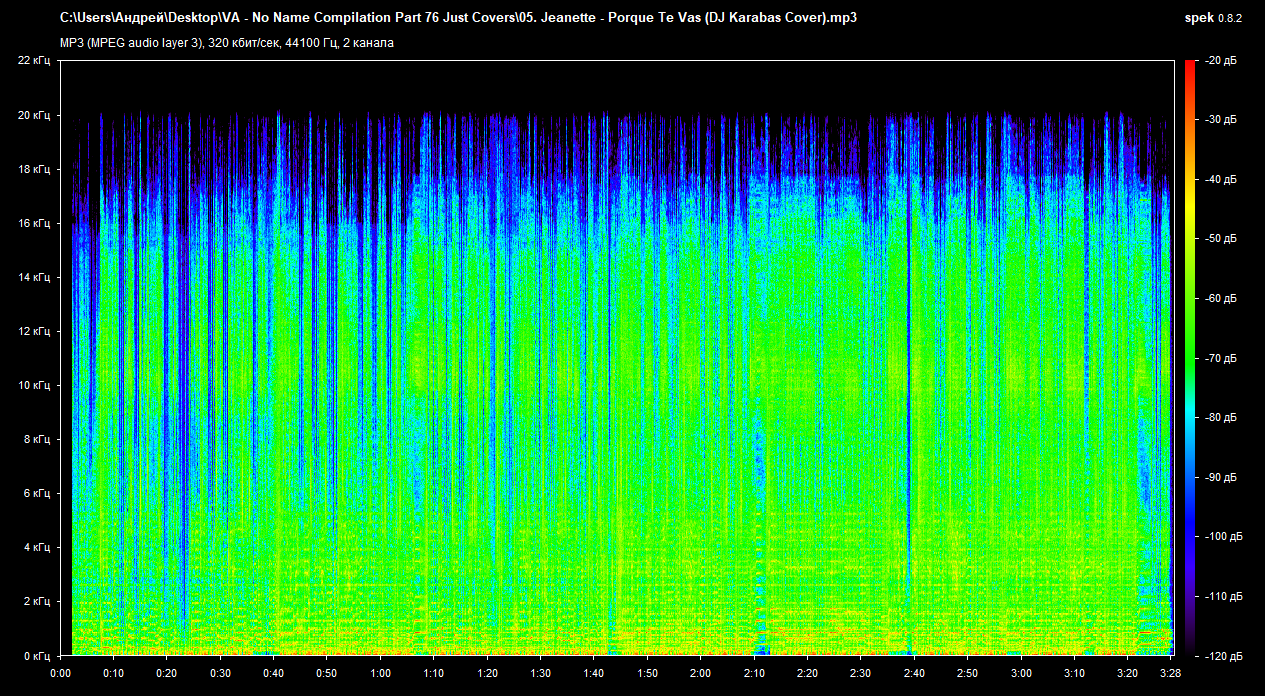This screenshot has height=696, width=1265.
Task: Select the "-30 дБ" scale label
Action: click(x=1221, y=120)
